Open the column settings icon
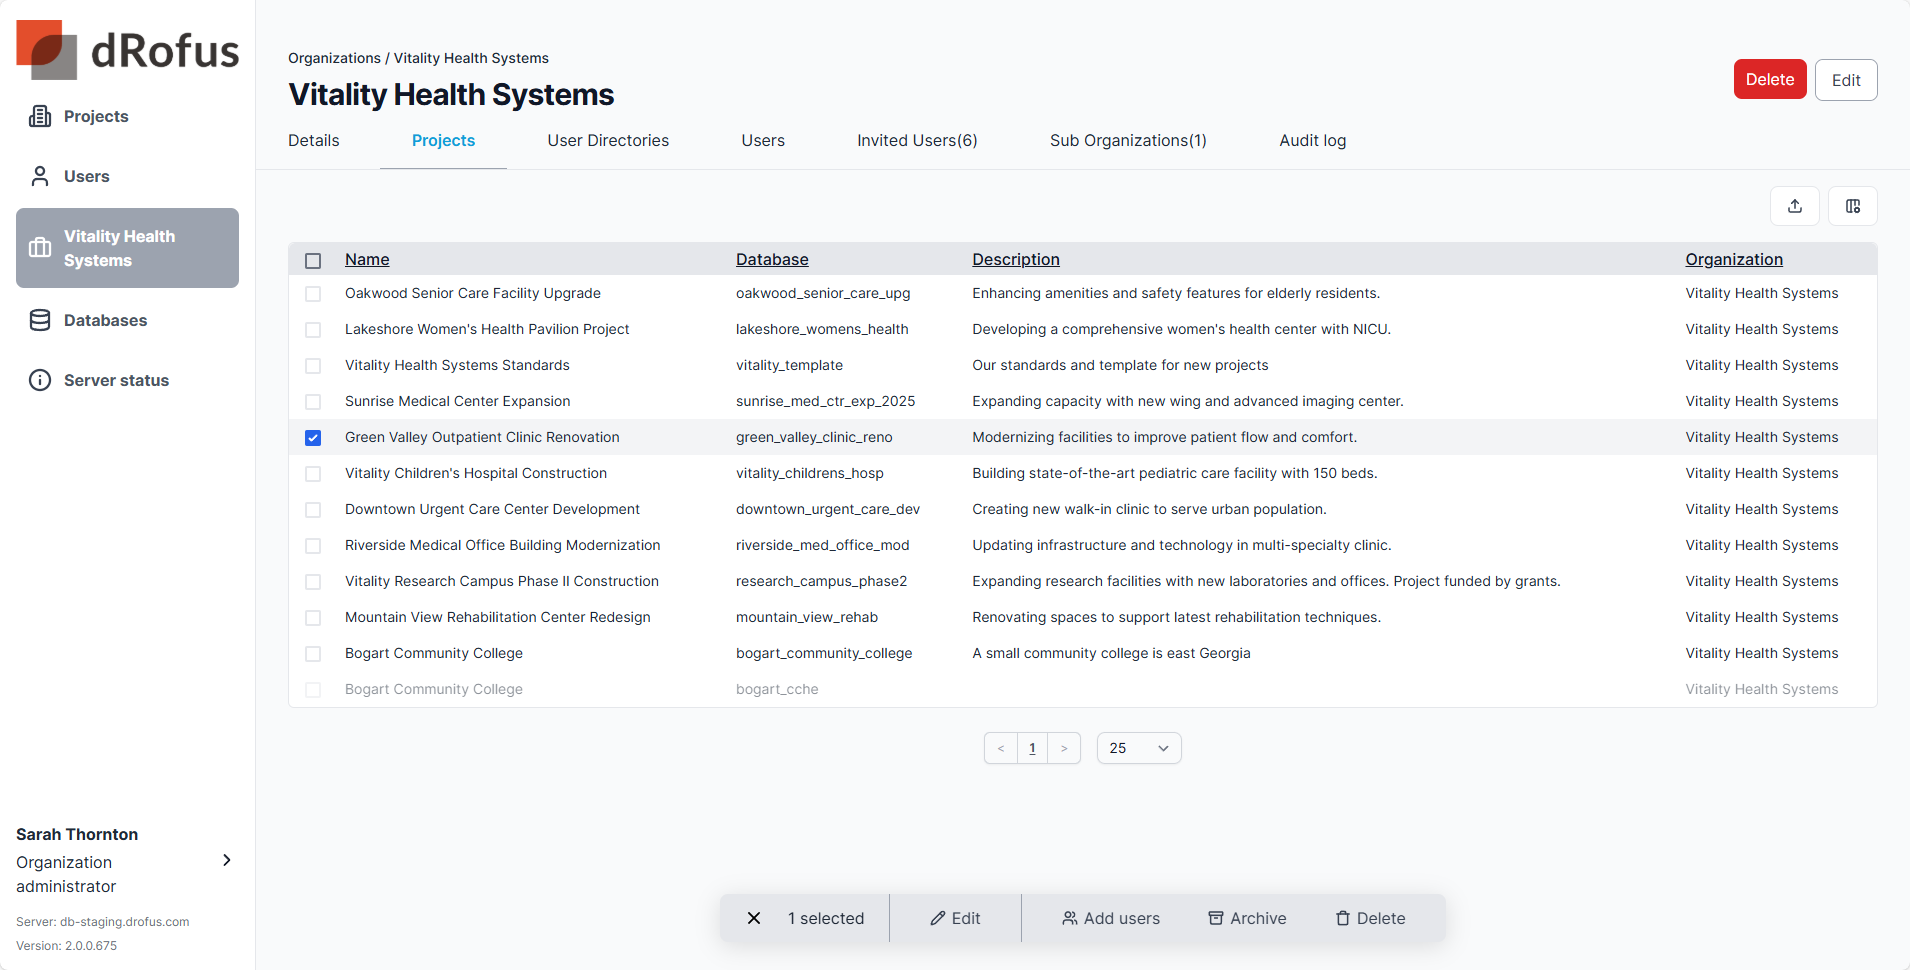This screenshot has height=970, width=1910. 1852,206
